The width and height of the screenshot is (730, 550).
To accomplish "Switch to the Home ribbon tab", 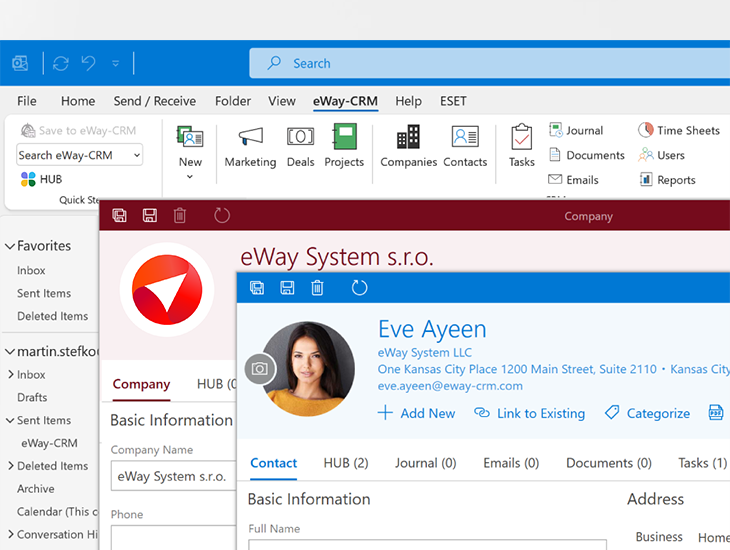I will 78,101.
